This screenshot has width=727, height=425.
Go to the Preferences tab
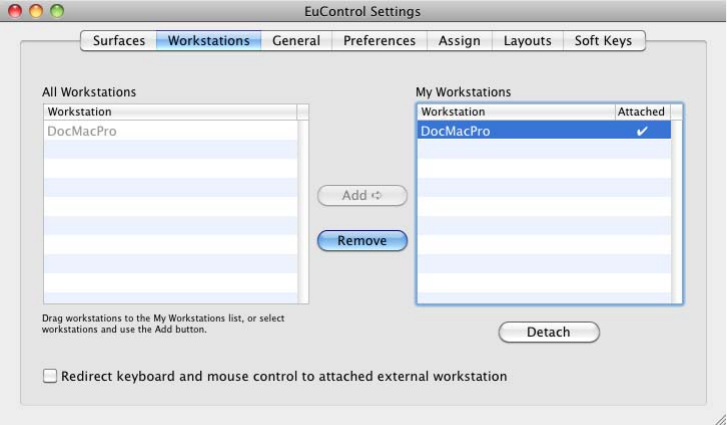379,41
